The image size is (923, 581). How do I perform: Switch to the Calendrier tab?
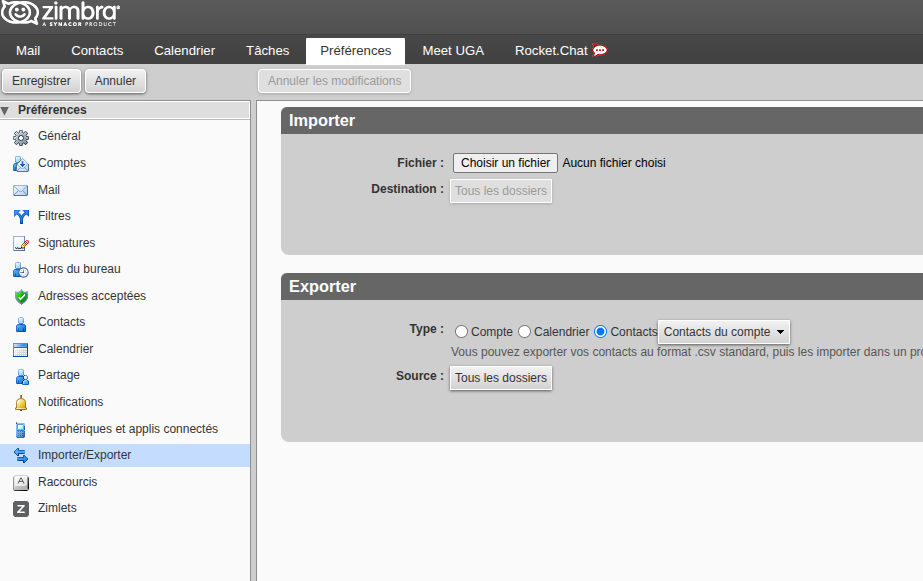(x=184, y=51)
